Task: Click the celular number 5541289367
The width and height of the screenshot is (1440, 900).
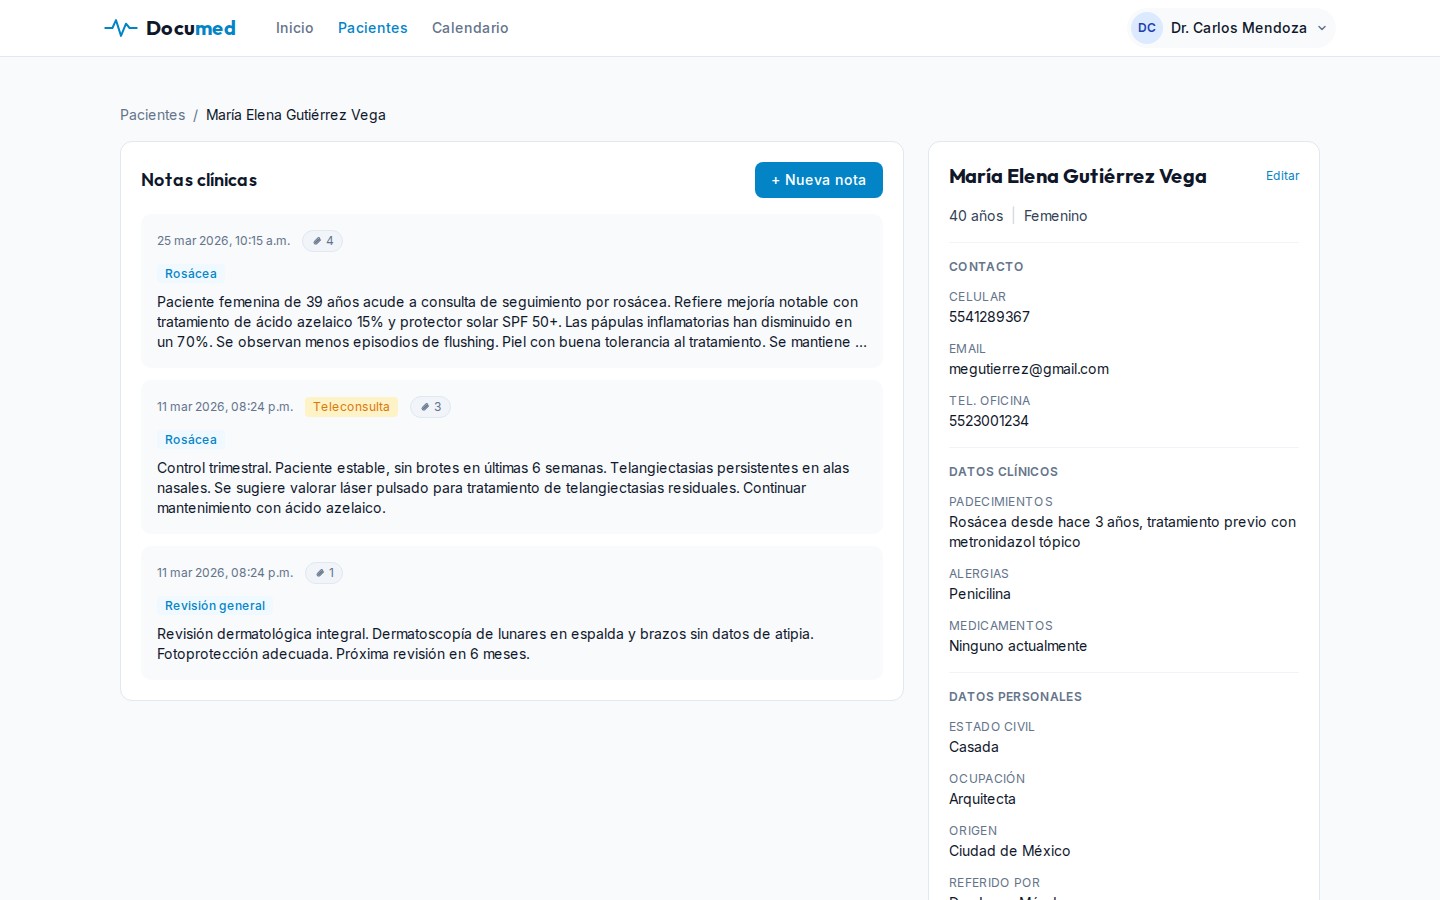Action: [989, 317]
